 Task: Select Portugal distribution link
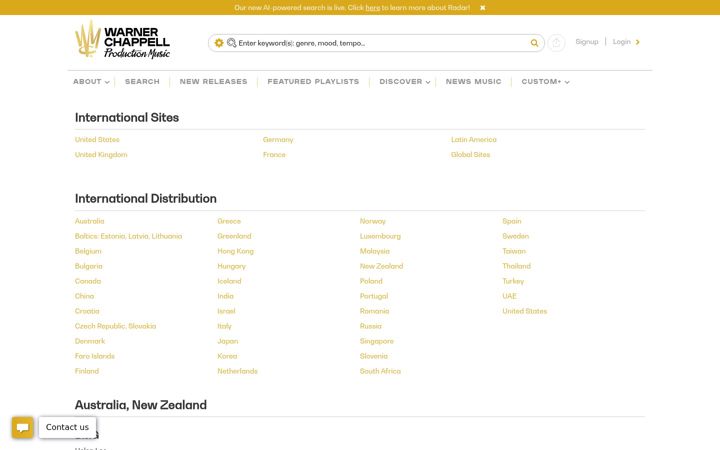tap(374, 296)
